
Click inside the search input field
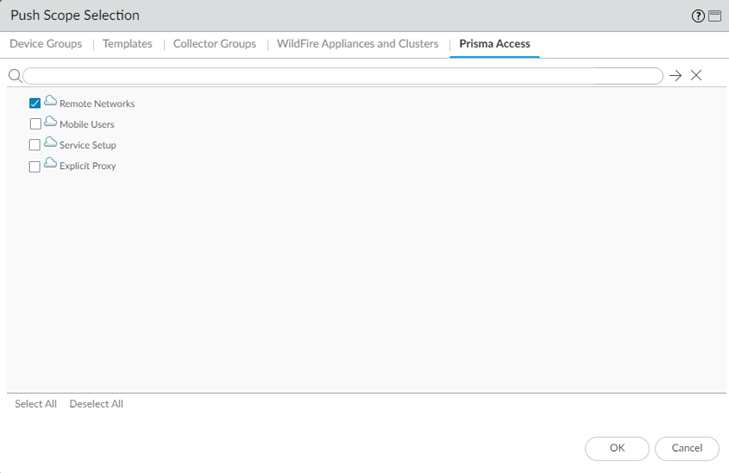click(x=342, y=76)
